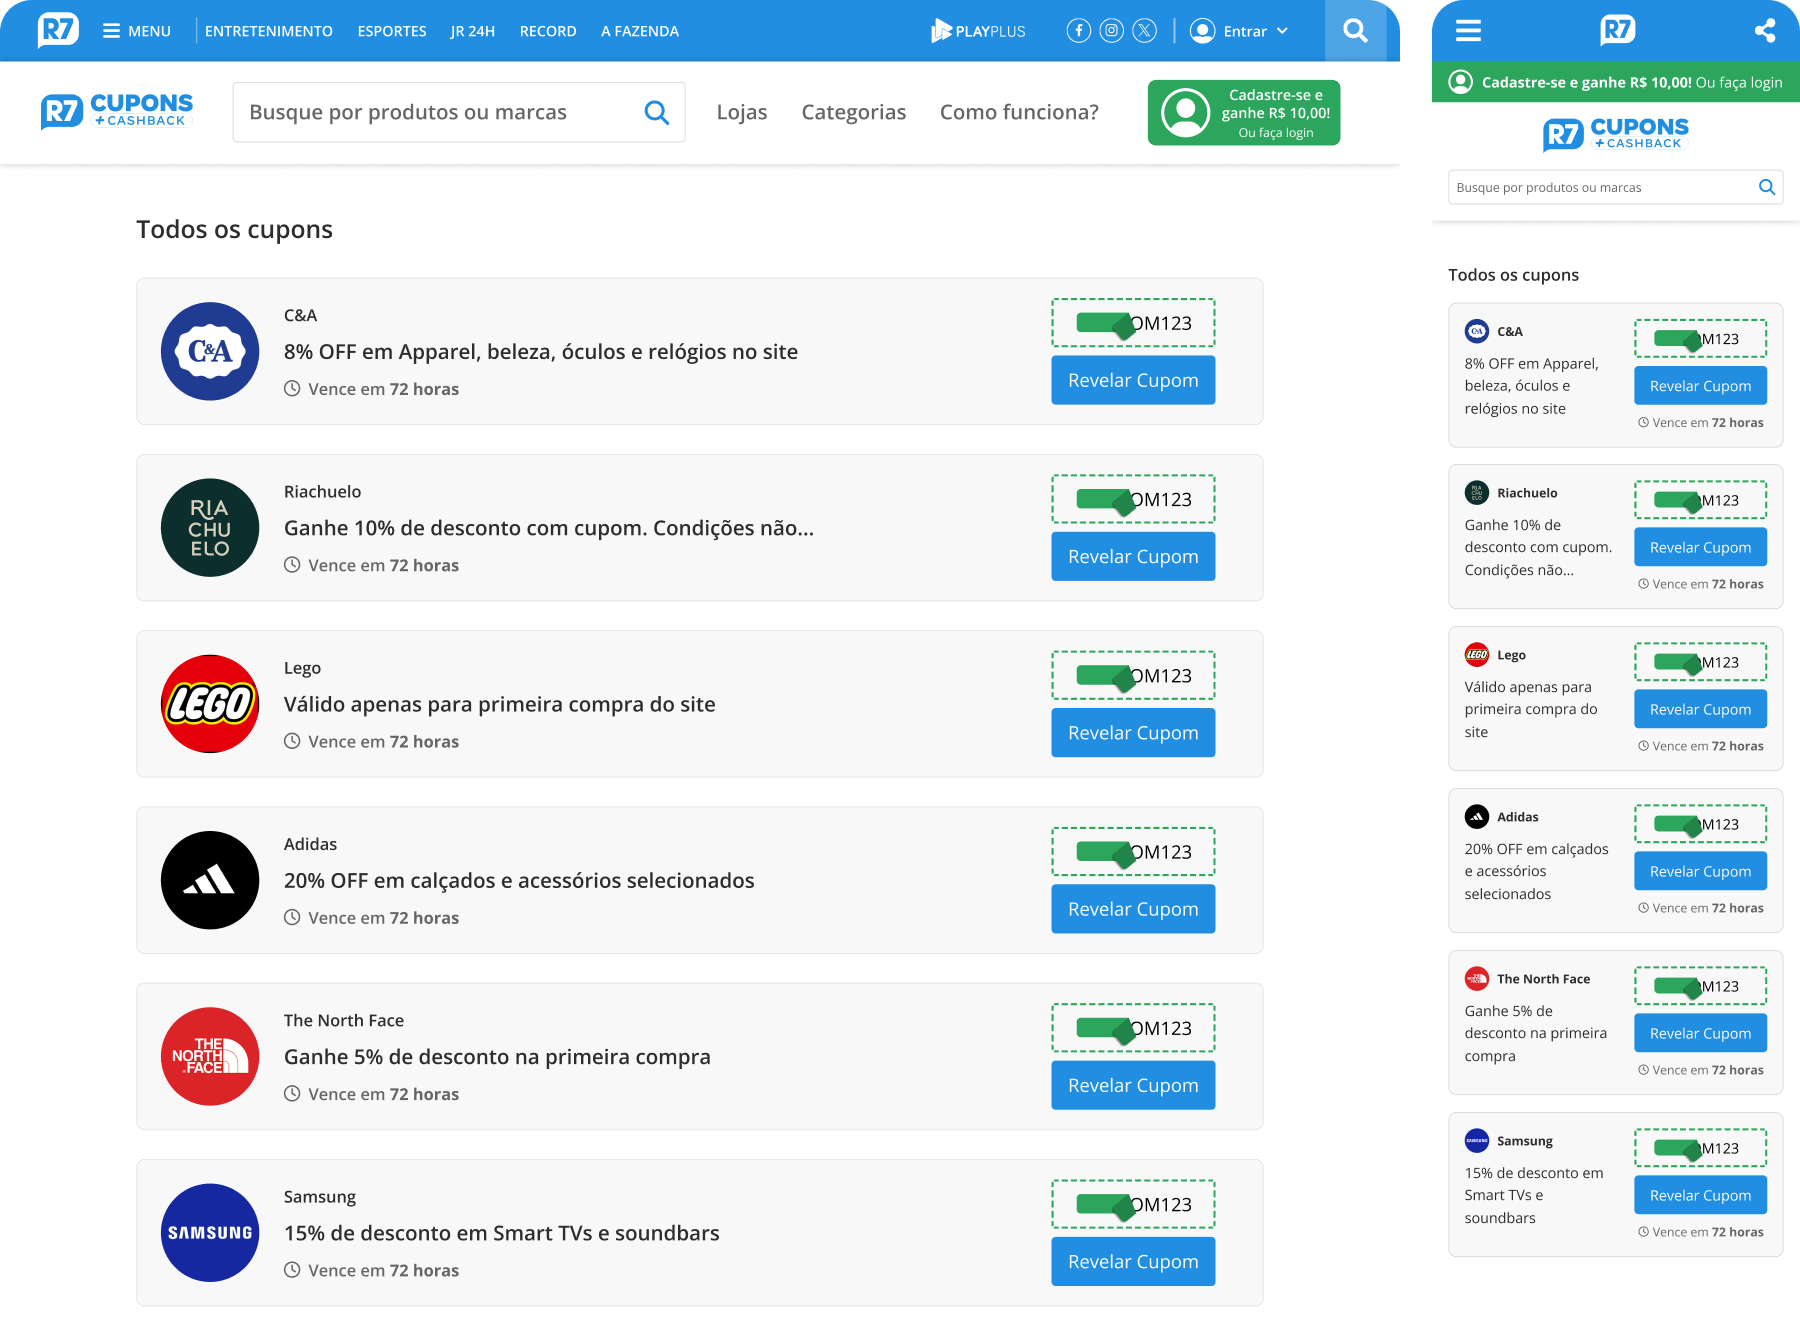Click the top bar search magnifier icon
Viewport: 1800px width, 1328px height.
tap(1355, 31)
